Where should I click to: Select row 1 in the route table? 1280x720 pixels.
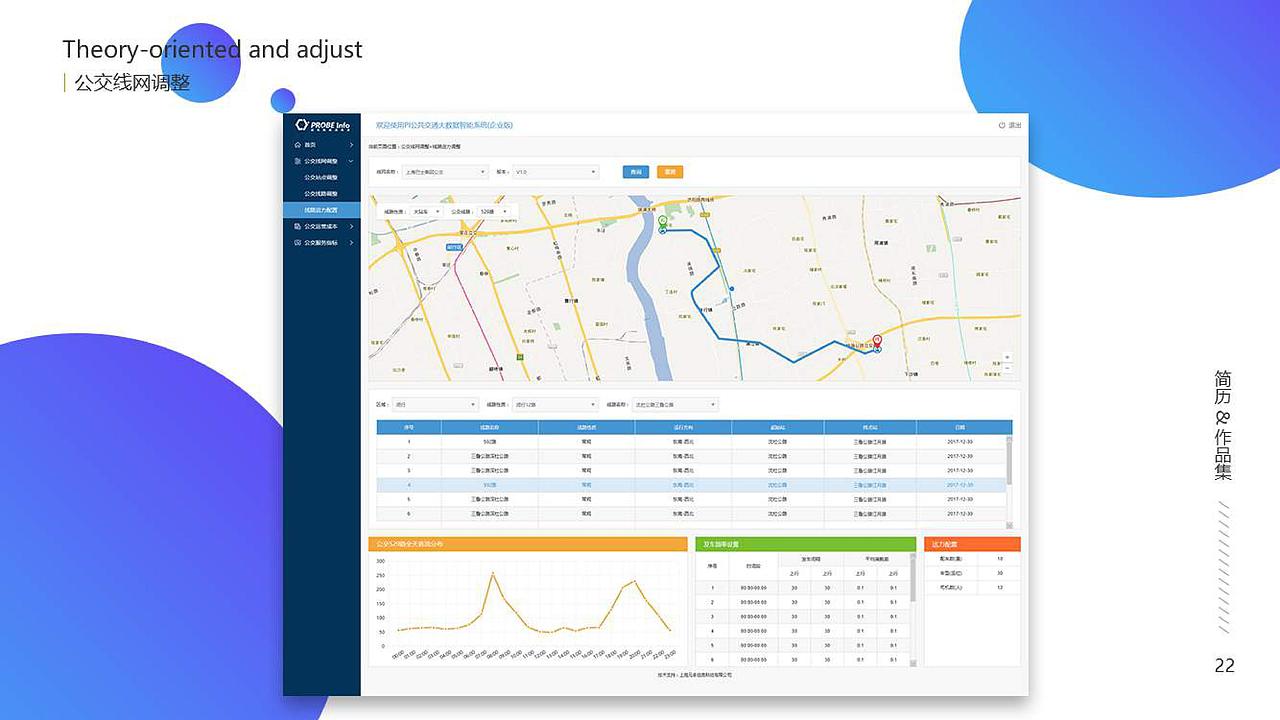tap(692, 441)
